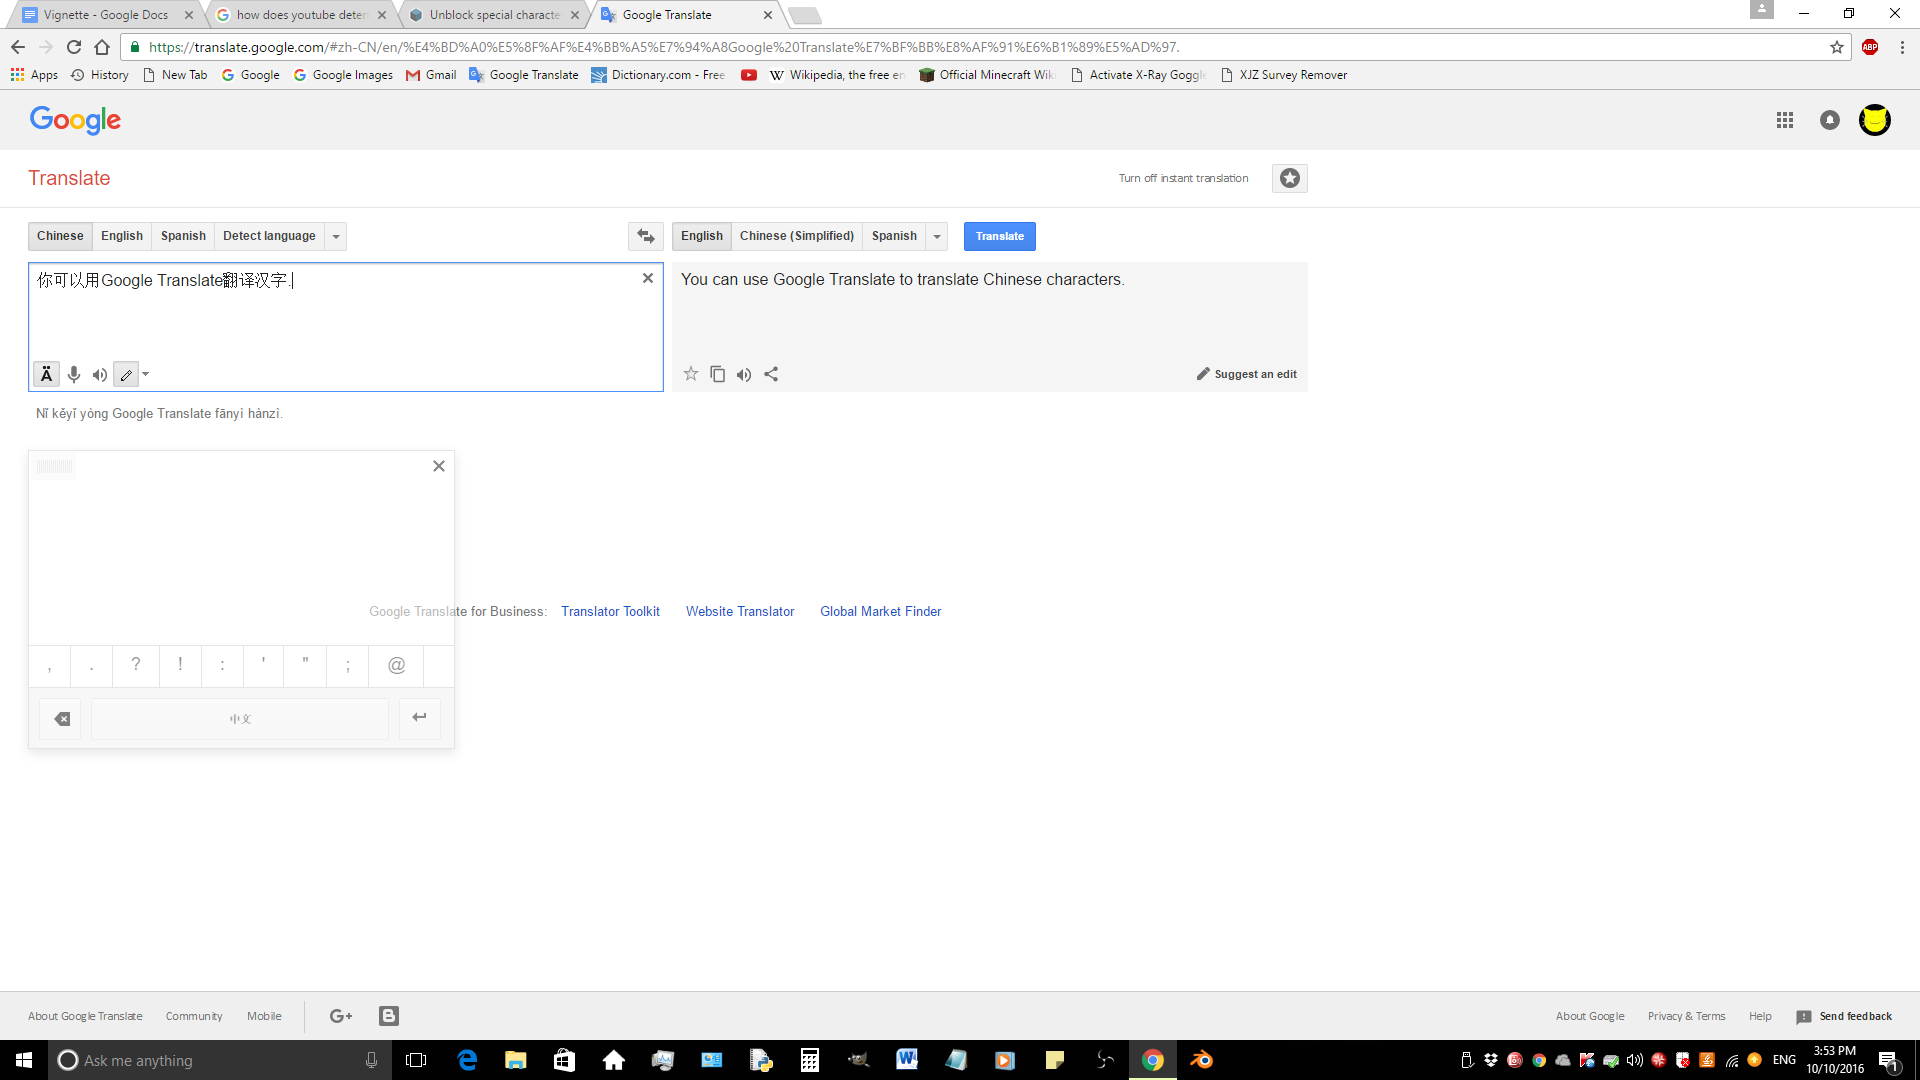Choose Detect language for source
Screen dimensions: 1920x1080
pyautogui.click(x=269, y=236)
